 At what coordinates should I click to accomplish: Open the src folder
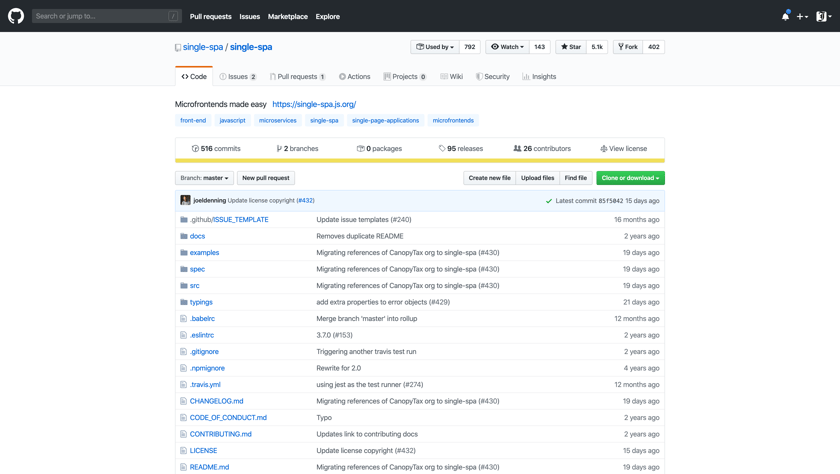click(x=194, y=286)
